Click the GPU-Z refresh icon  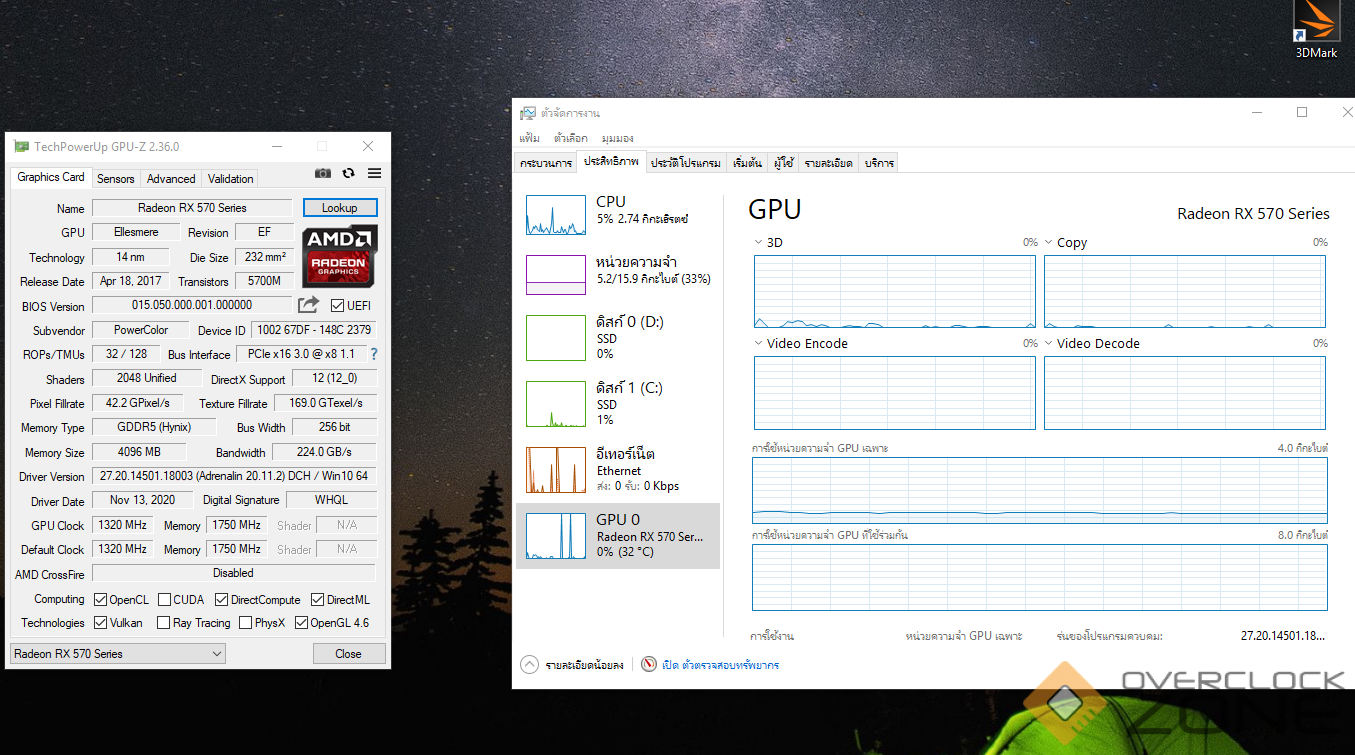(x=348, y=173)
